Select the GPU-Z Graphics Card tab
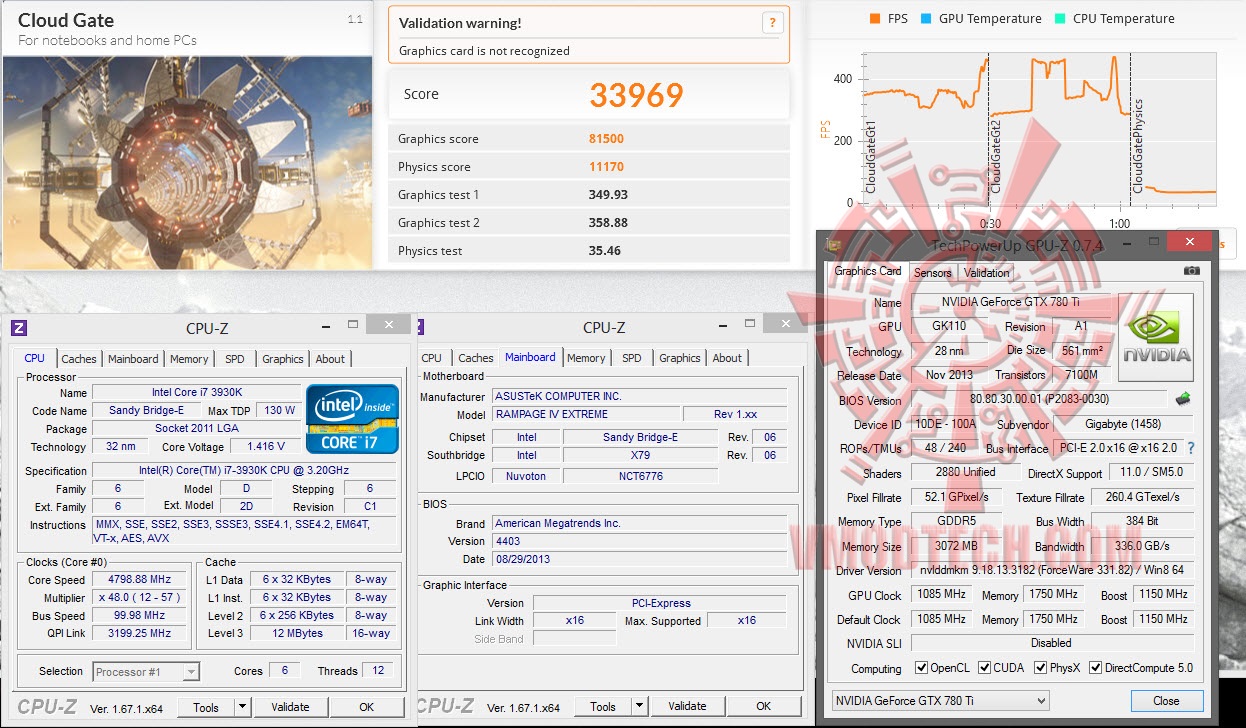This screenshot has height=728, width=1246. coord(868,271)
